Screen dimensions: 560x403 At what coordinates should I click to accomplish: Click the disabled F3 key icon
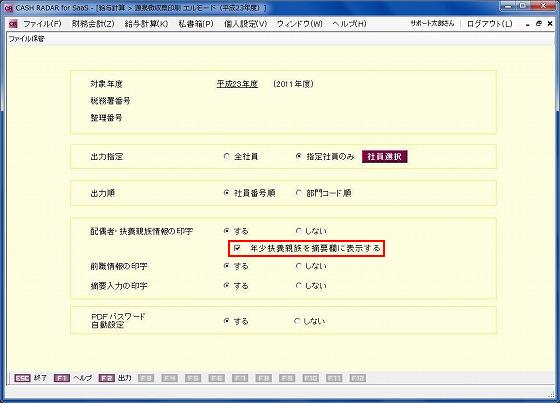click(x=146, y=378)
